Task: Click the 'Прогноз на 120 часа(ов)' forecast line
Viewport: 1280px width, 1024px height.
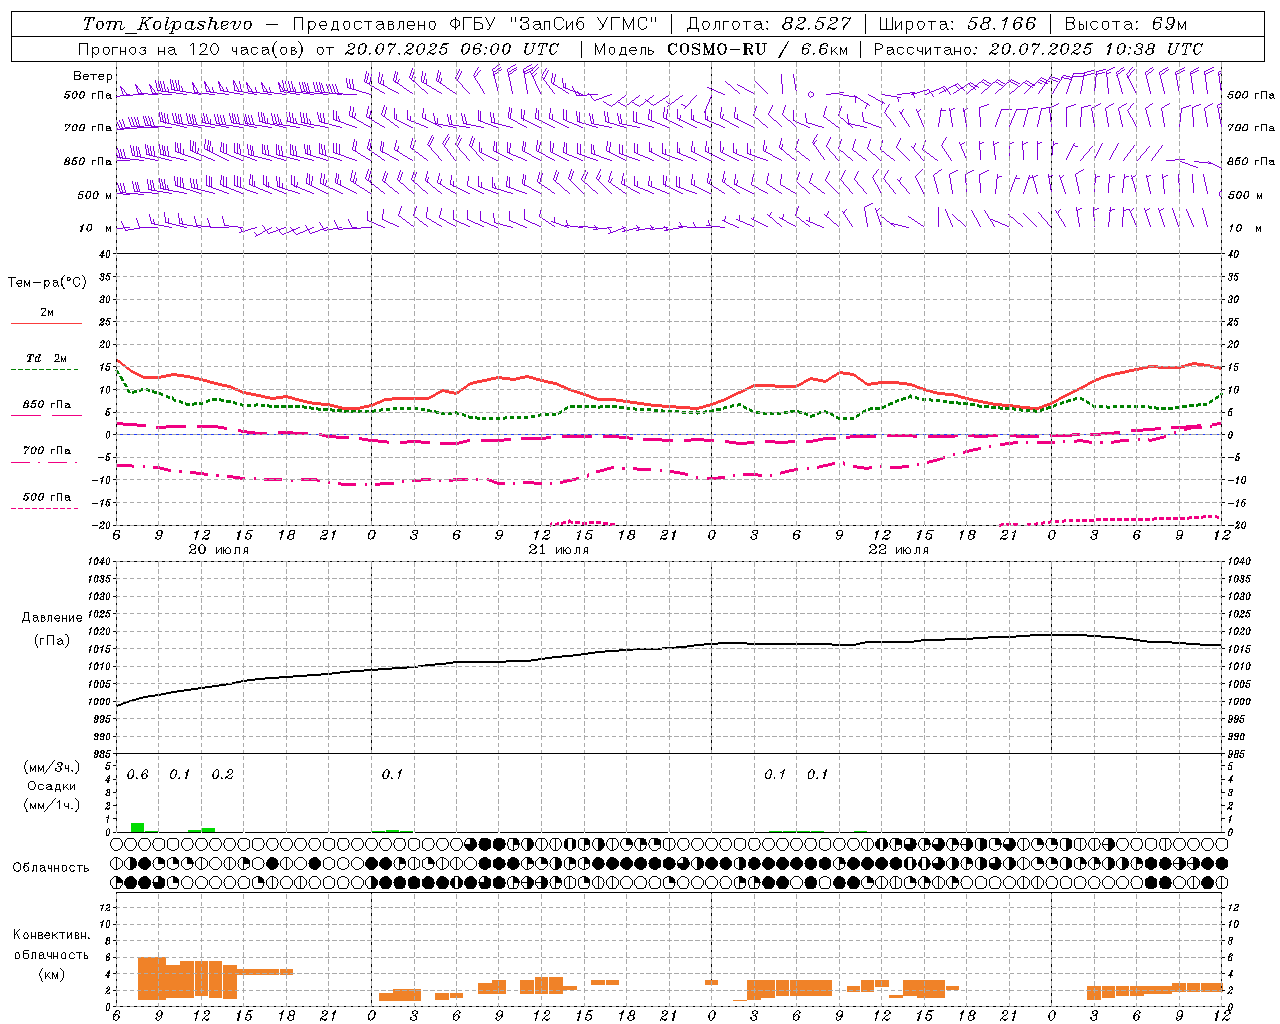Action: (318, 49)
